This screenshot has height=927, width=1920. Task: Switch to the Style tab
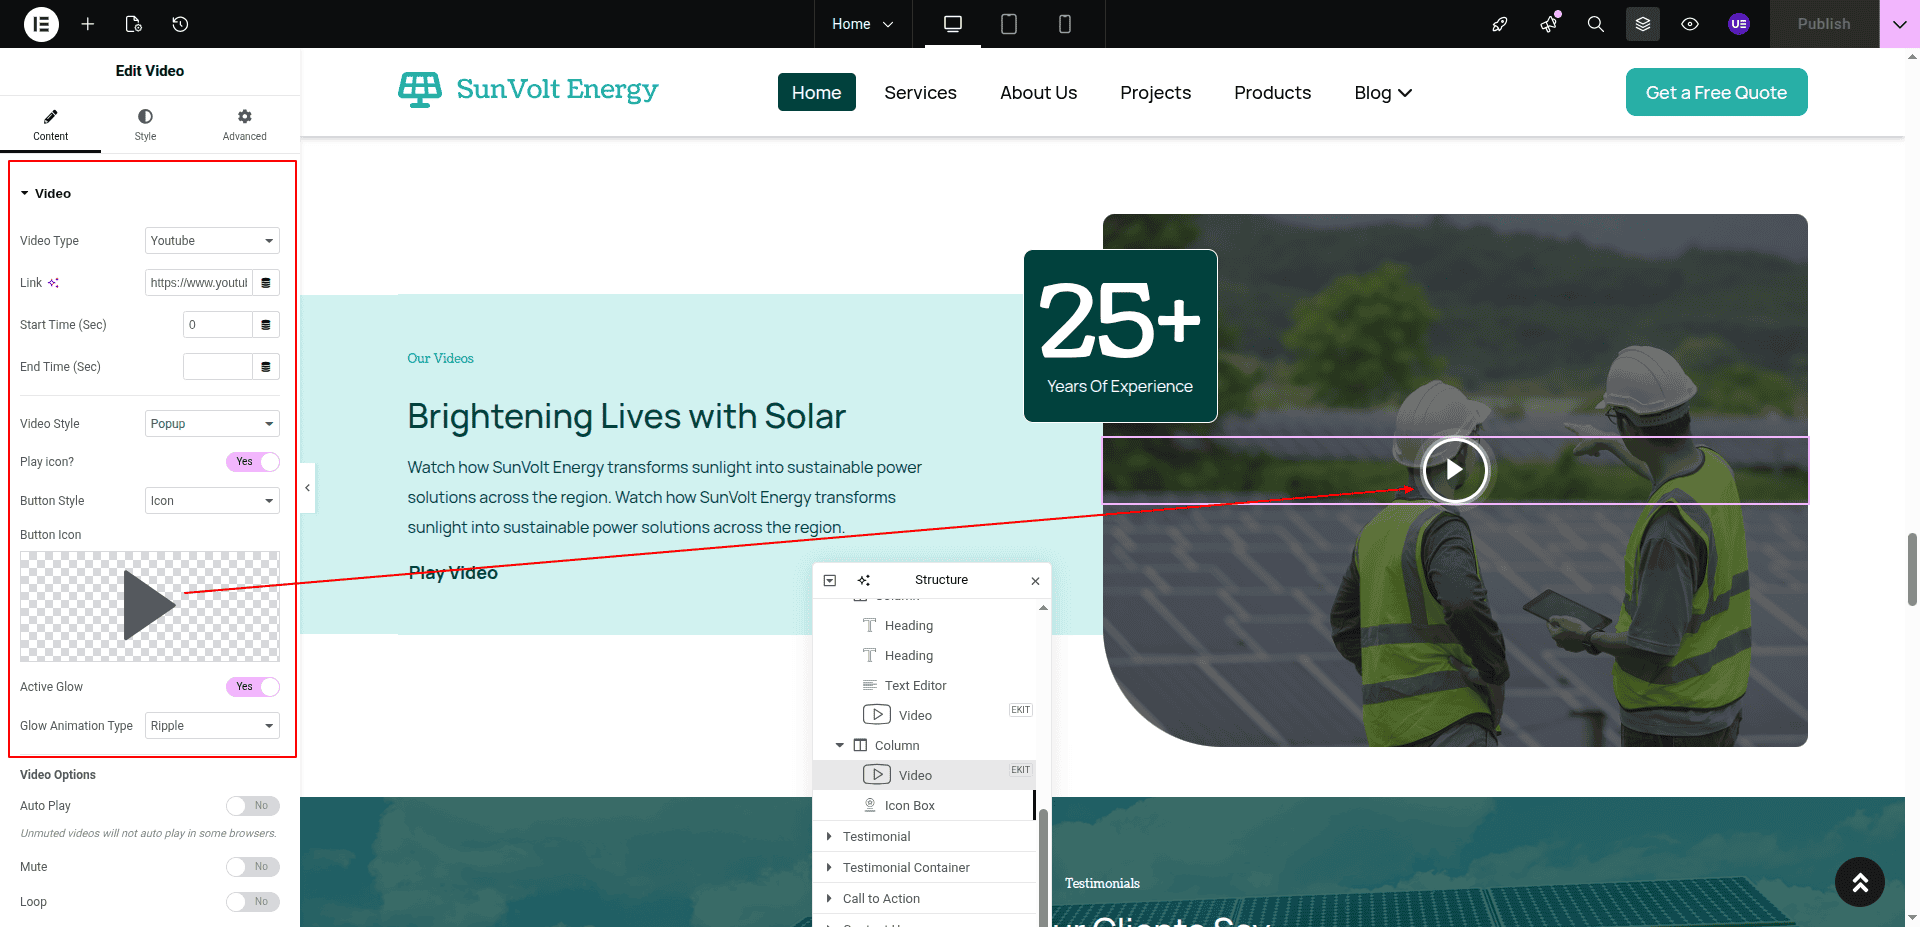(145, 124)
